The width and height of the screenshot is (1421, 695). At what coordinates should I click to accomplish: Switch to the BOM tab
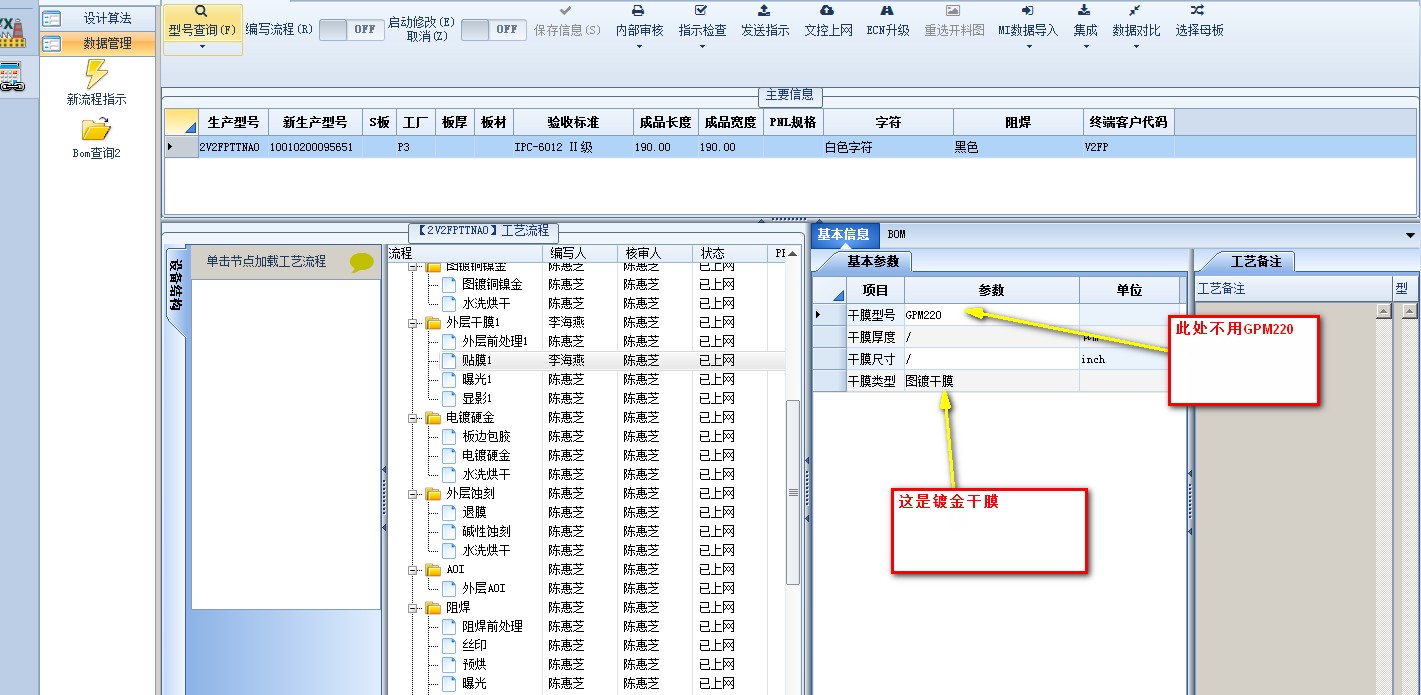pos(896,235)
